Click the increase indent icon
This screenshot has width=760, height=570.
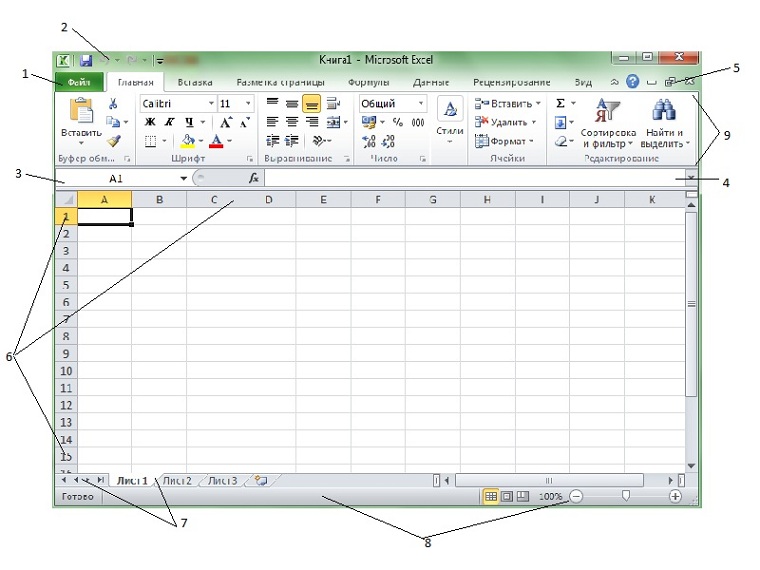tap(291, 141)
